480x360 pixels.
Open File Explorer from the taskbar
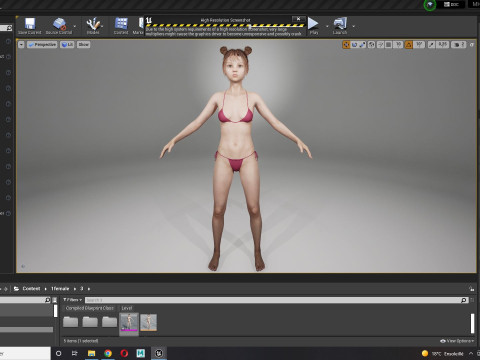91,353
